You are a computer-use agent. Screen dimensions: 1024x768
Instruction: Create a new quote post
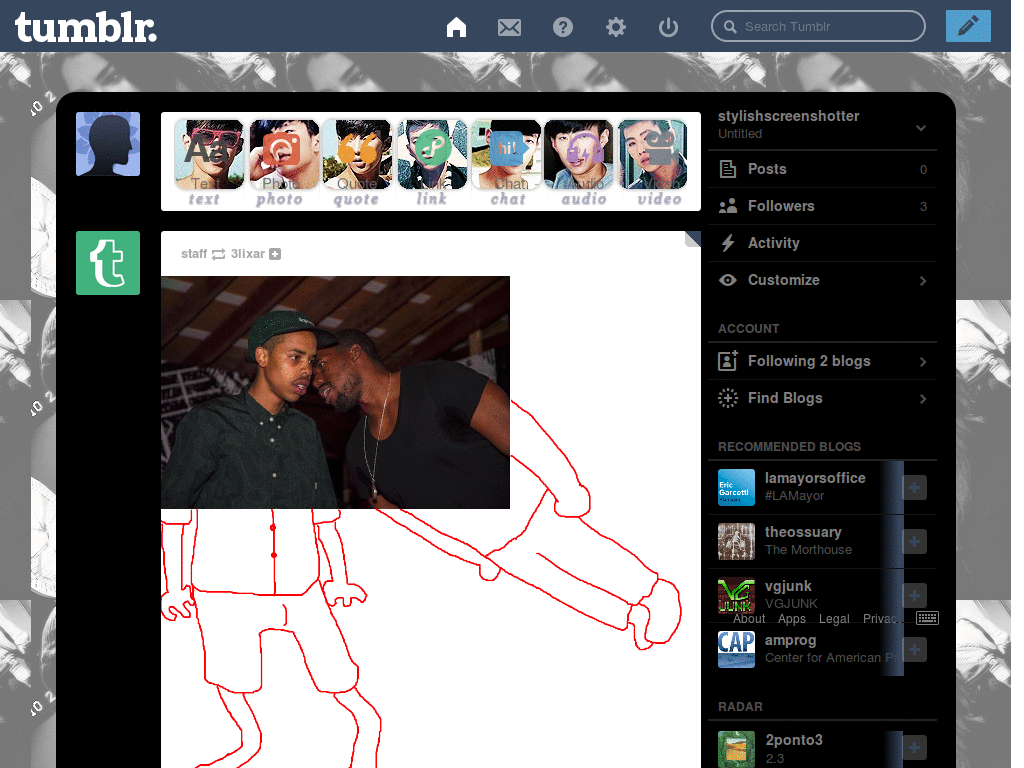click(x=357, y=162)
